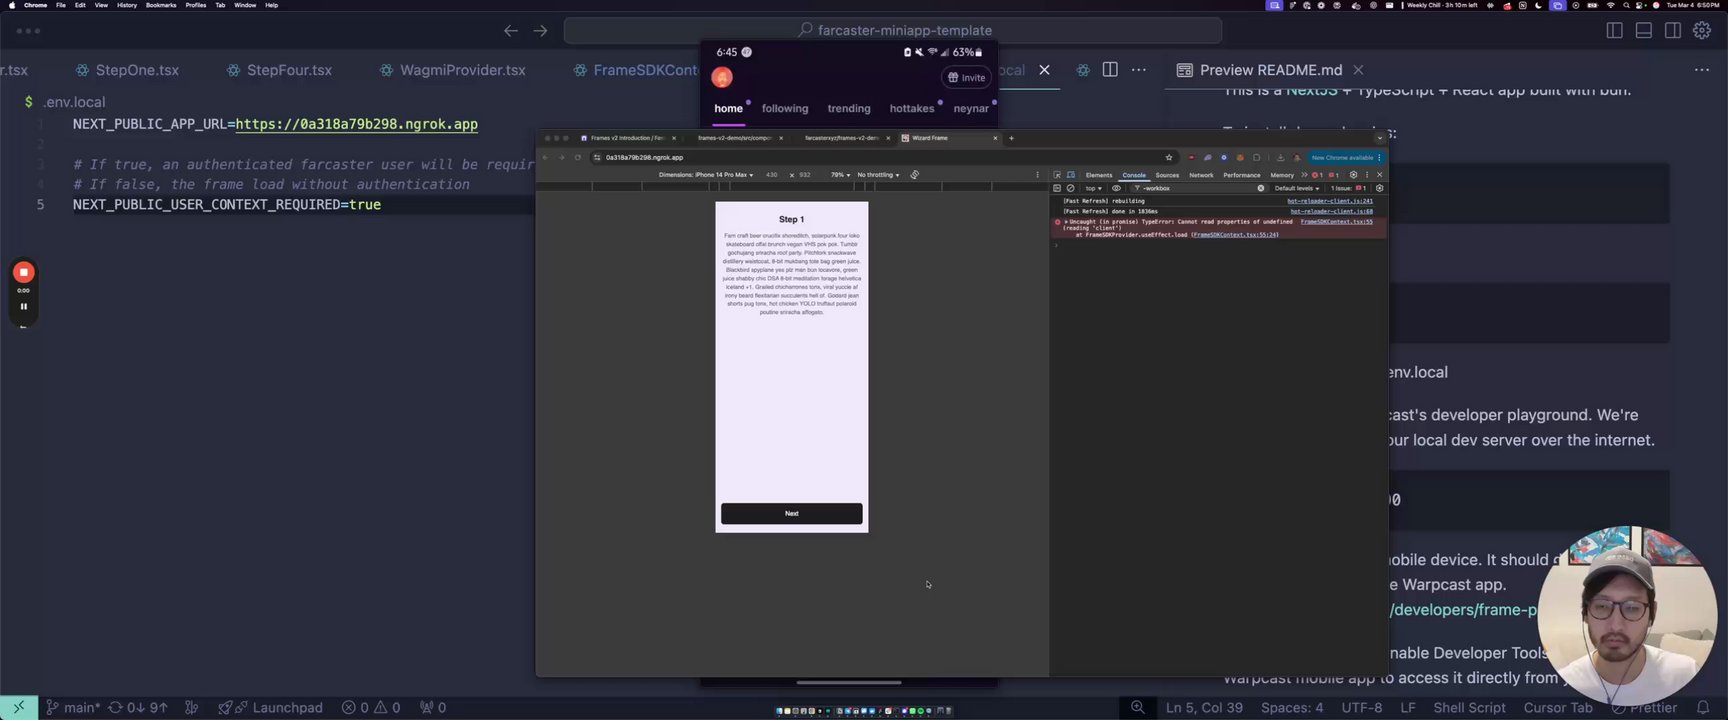Open the ngrok.app URL in .env.local
Viewport: 1728px width, 720px height.
click(356, 124)
